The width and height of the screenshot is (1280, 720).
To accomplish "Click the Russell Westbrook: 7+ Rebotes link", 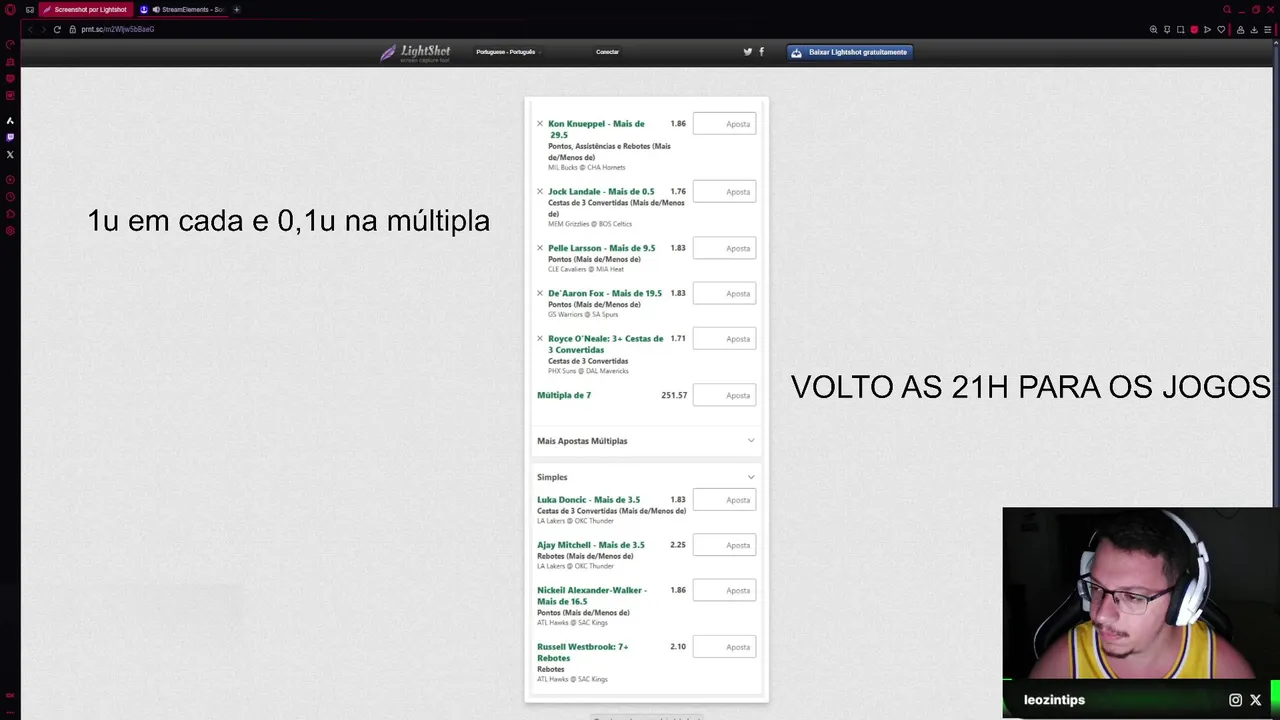I will click(x=583, y=652).
